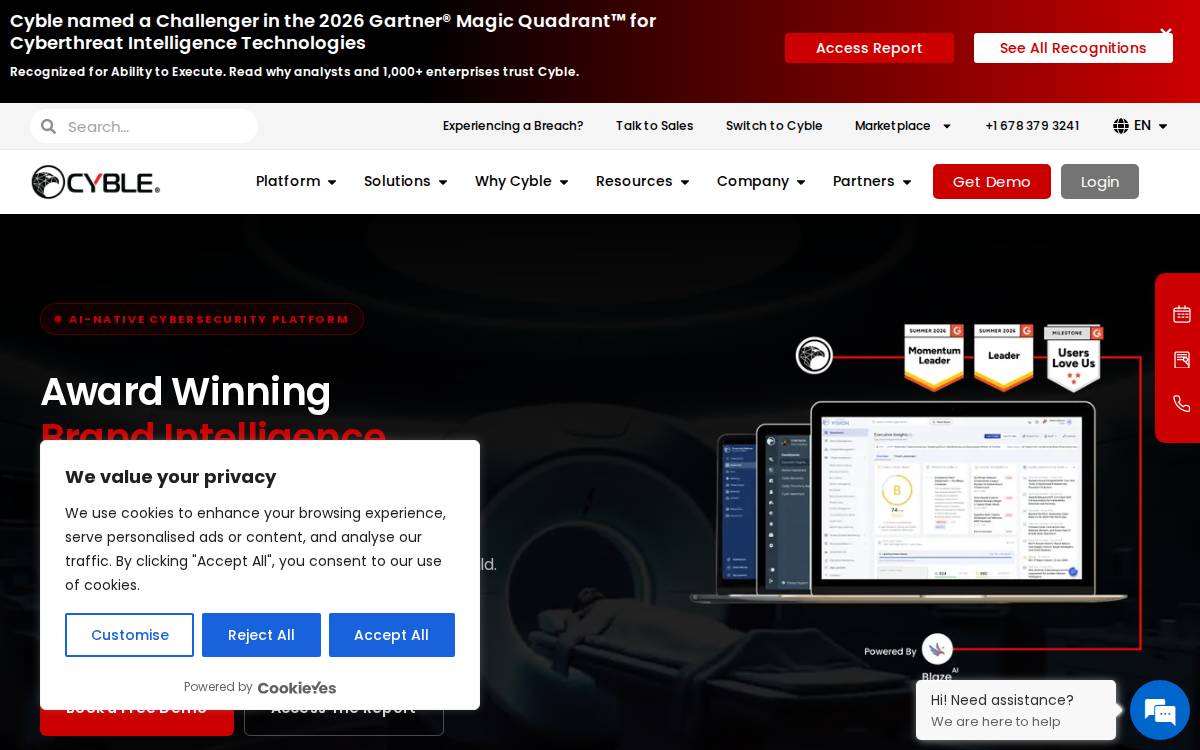The image size is (1200, 750).
Task: Click the Login button
Action: [1100, 182]
